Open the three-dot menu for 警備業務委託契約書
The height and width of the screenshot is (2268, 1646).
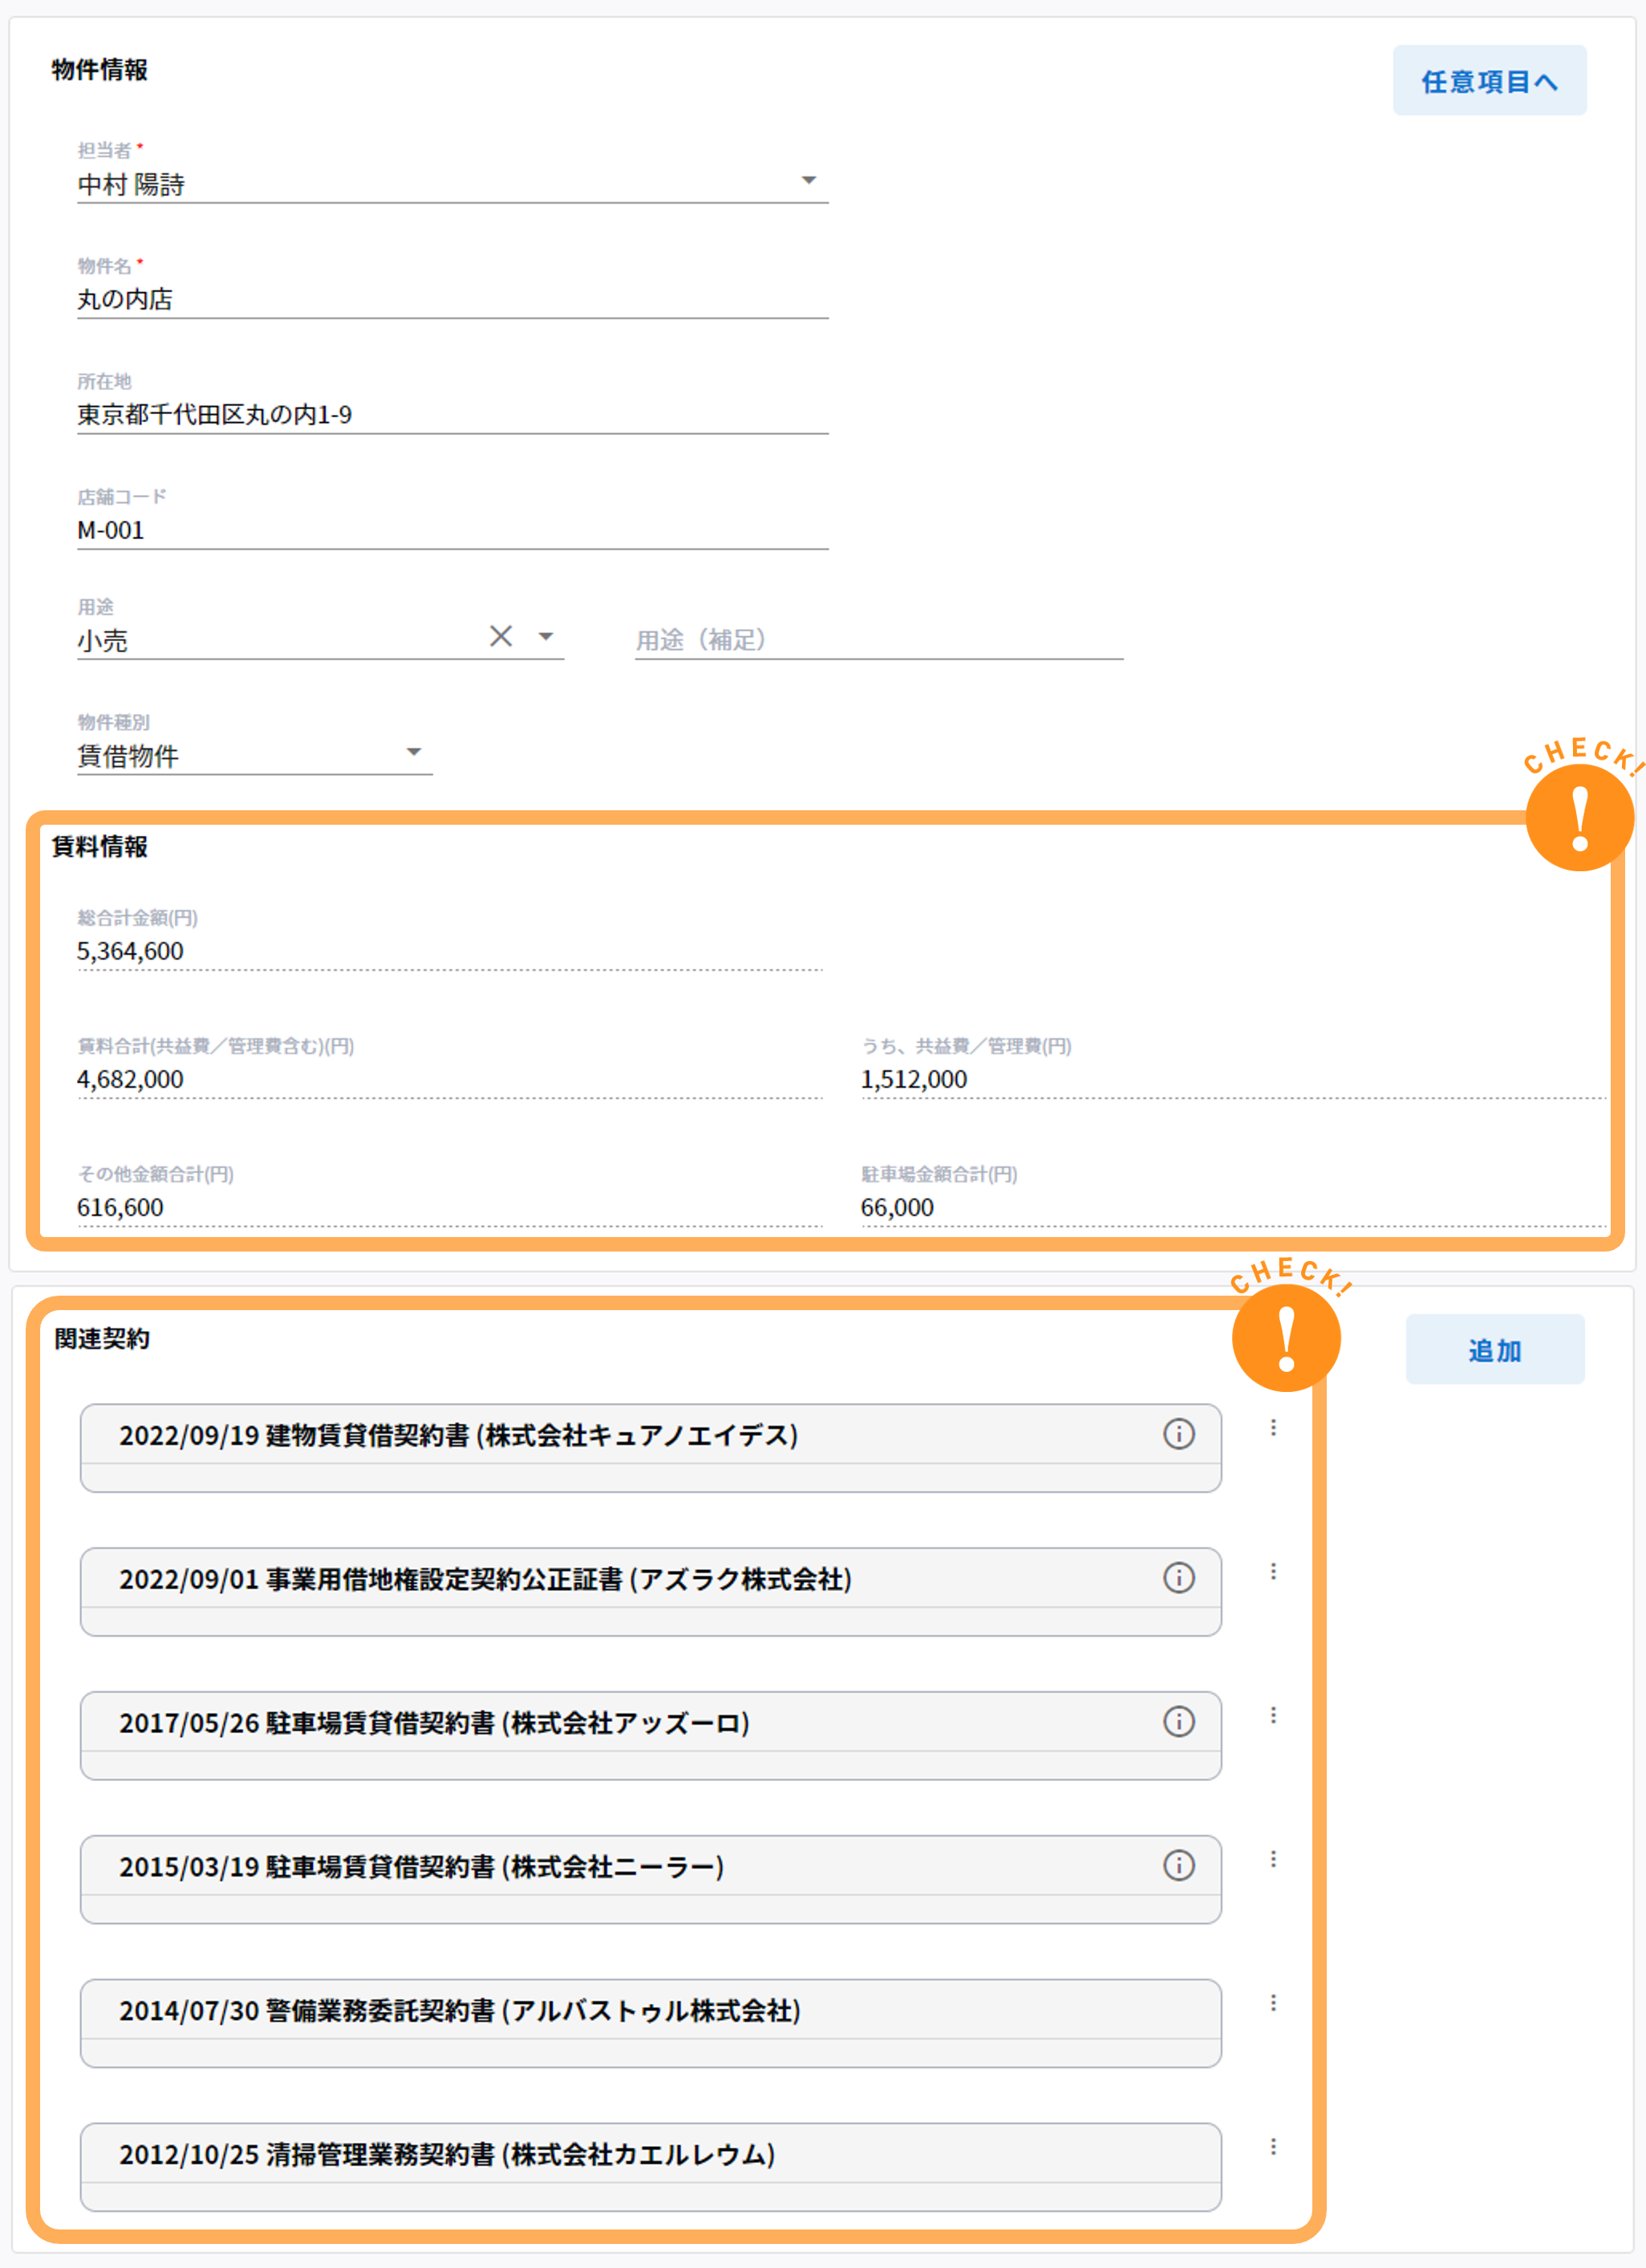pos(1274,2003)
